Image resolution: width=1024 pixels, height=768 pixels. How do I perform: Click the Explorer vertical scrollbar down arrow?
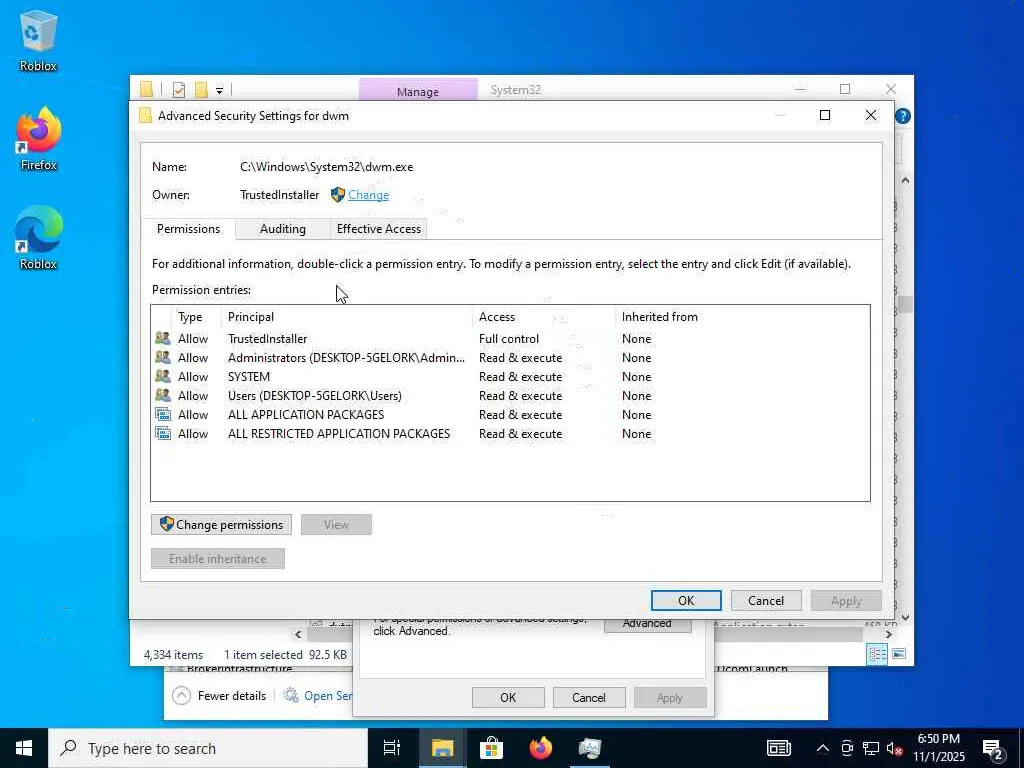click(x=905, y=617)
